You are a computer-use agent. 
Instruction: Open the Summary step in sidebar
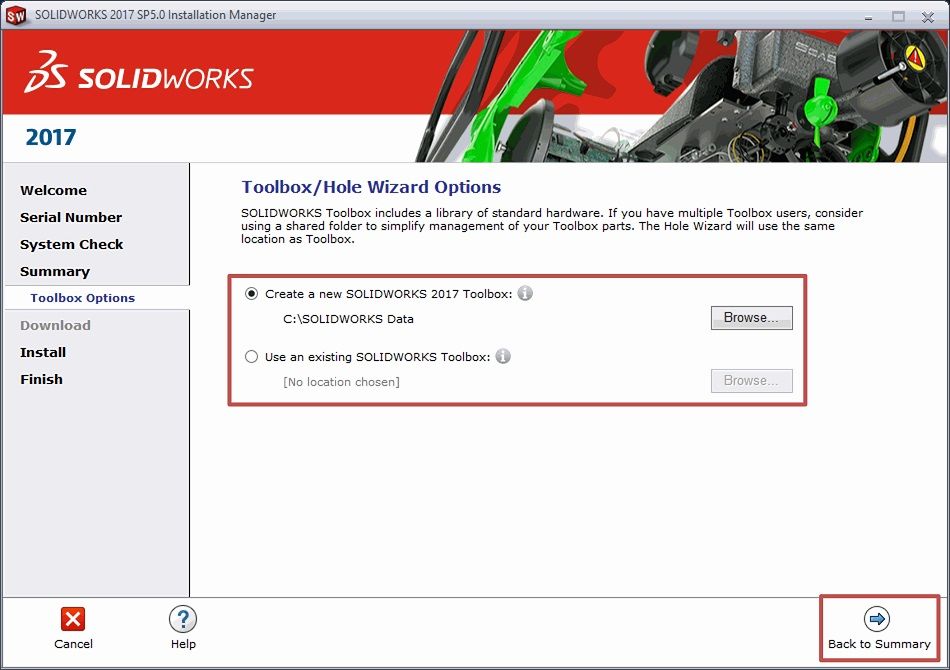coord(55,271)
